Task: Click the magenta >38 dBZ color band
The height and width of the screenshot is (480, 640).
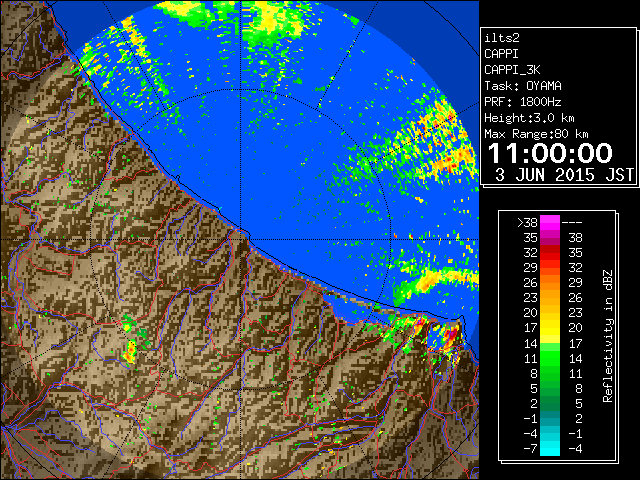Action: point(550,223)
